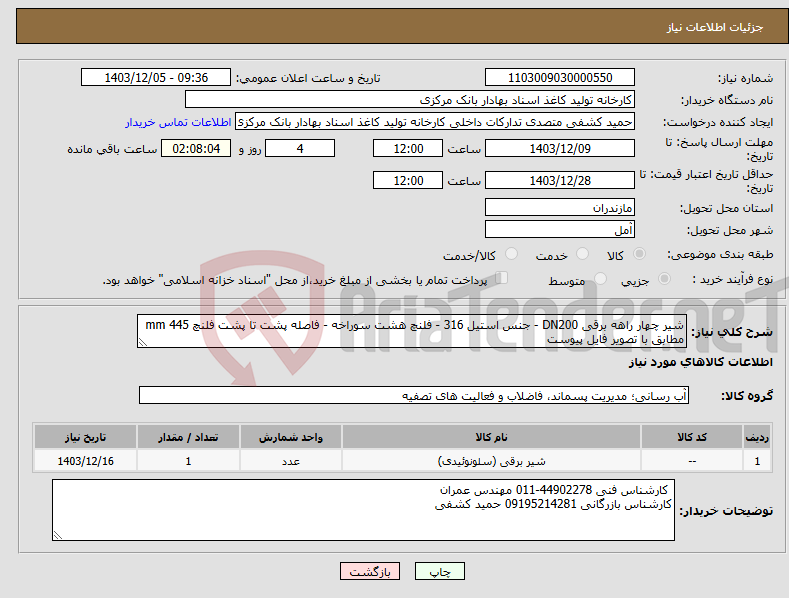Click the بازگشت (back) button
The width and height of the screenshot is (789, 598).
(x=370, y=571)
